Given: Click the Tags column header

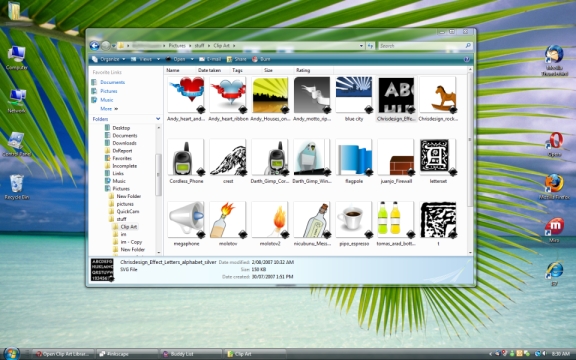Looking at the screenshot, I should click(x=245, y=70).
